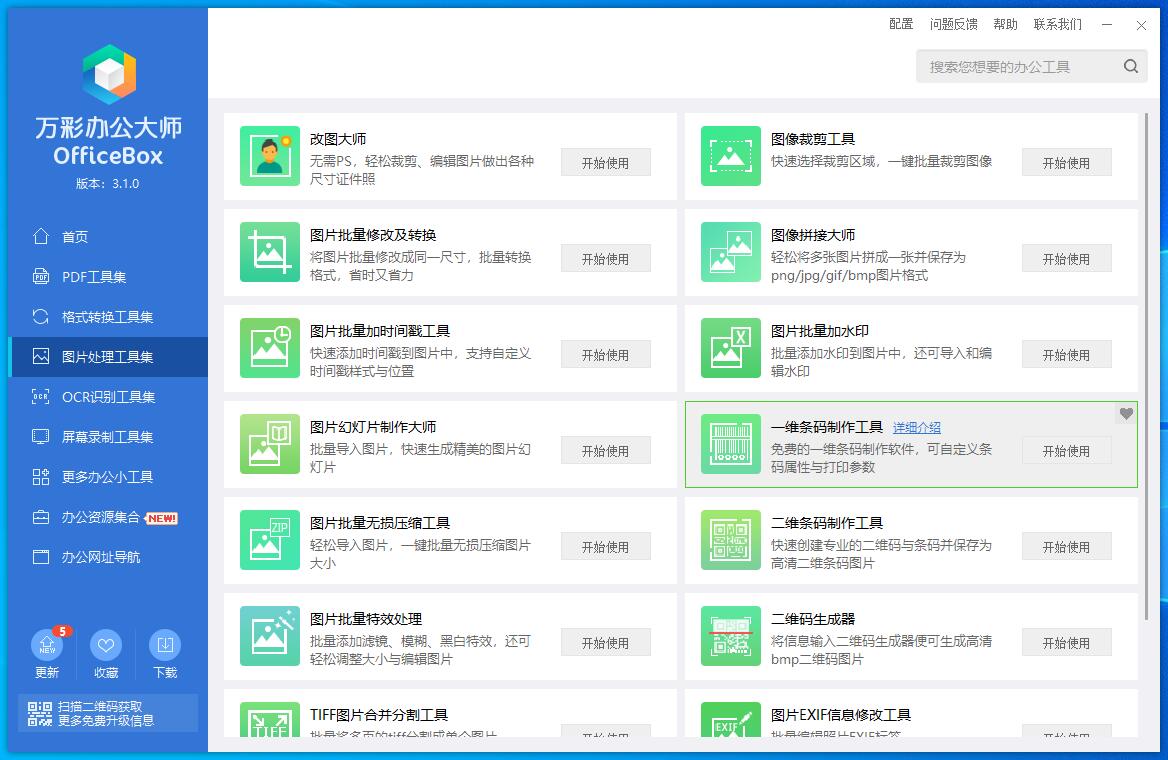
Task: Click the 改图大师 tool icon
Action: [x=270, y=156]
